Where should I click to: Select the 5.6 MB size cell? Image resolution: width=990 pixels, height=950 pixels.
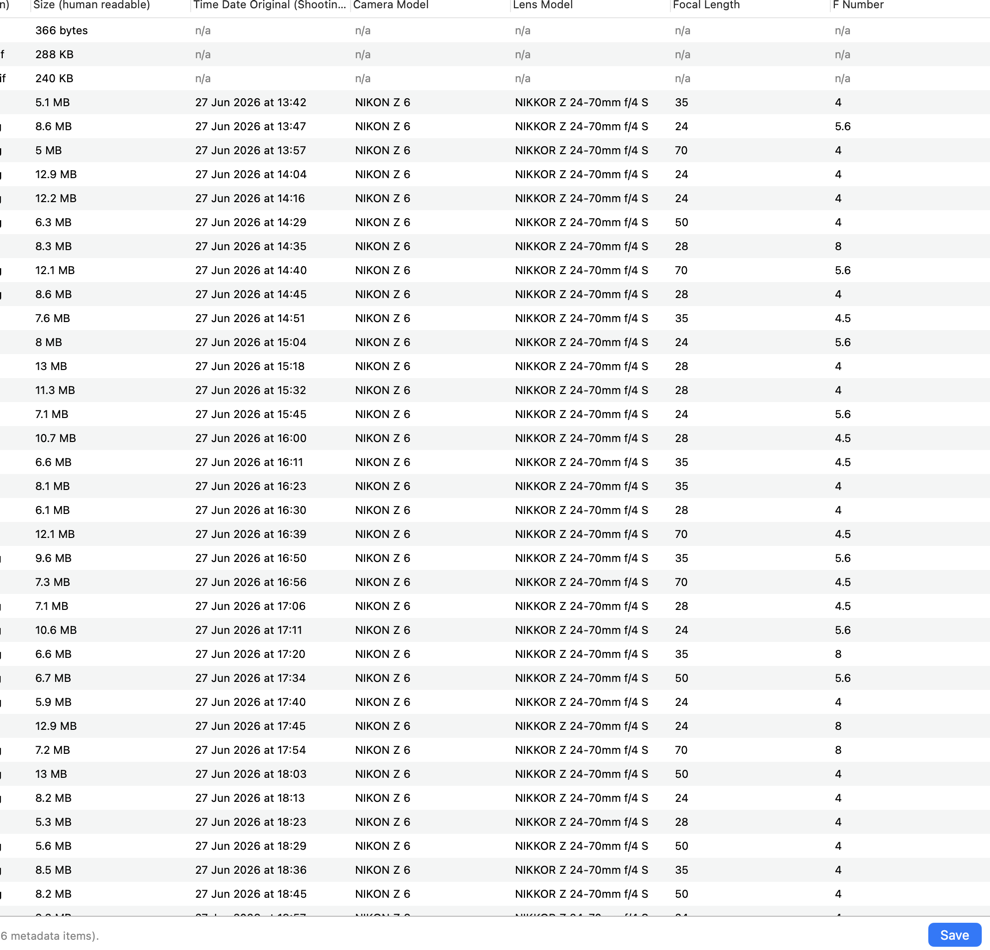click(x=53, y=846)
